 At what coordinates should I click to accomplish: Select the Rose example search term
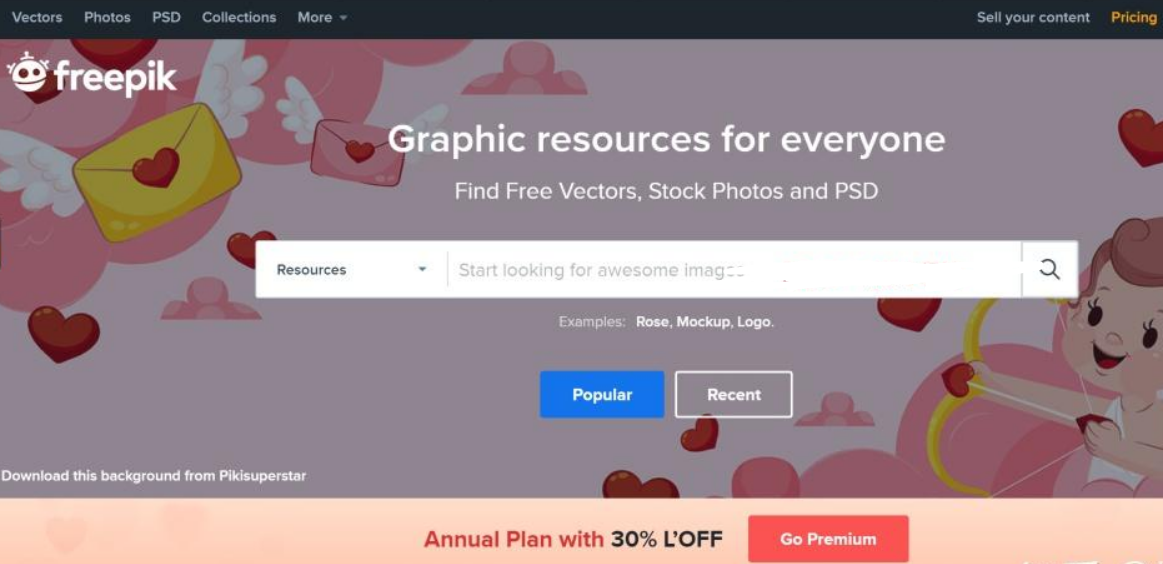(x=653, y=323)
